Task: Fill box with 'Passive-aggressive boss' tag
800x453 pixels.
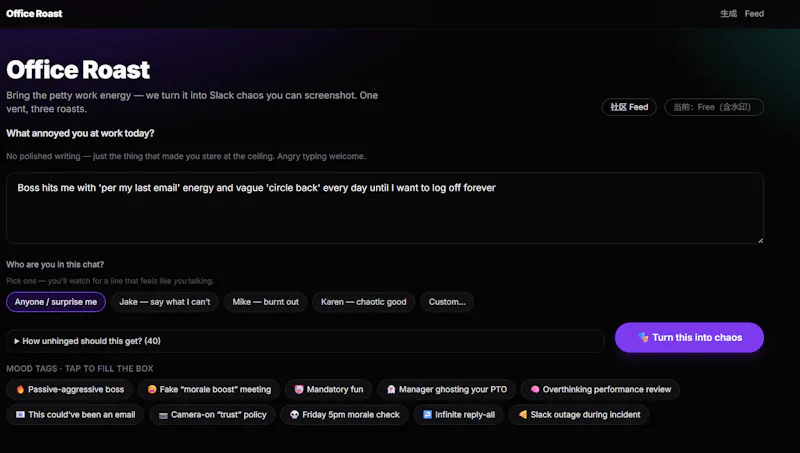Action: click(x=69, y=389)
